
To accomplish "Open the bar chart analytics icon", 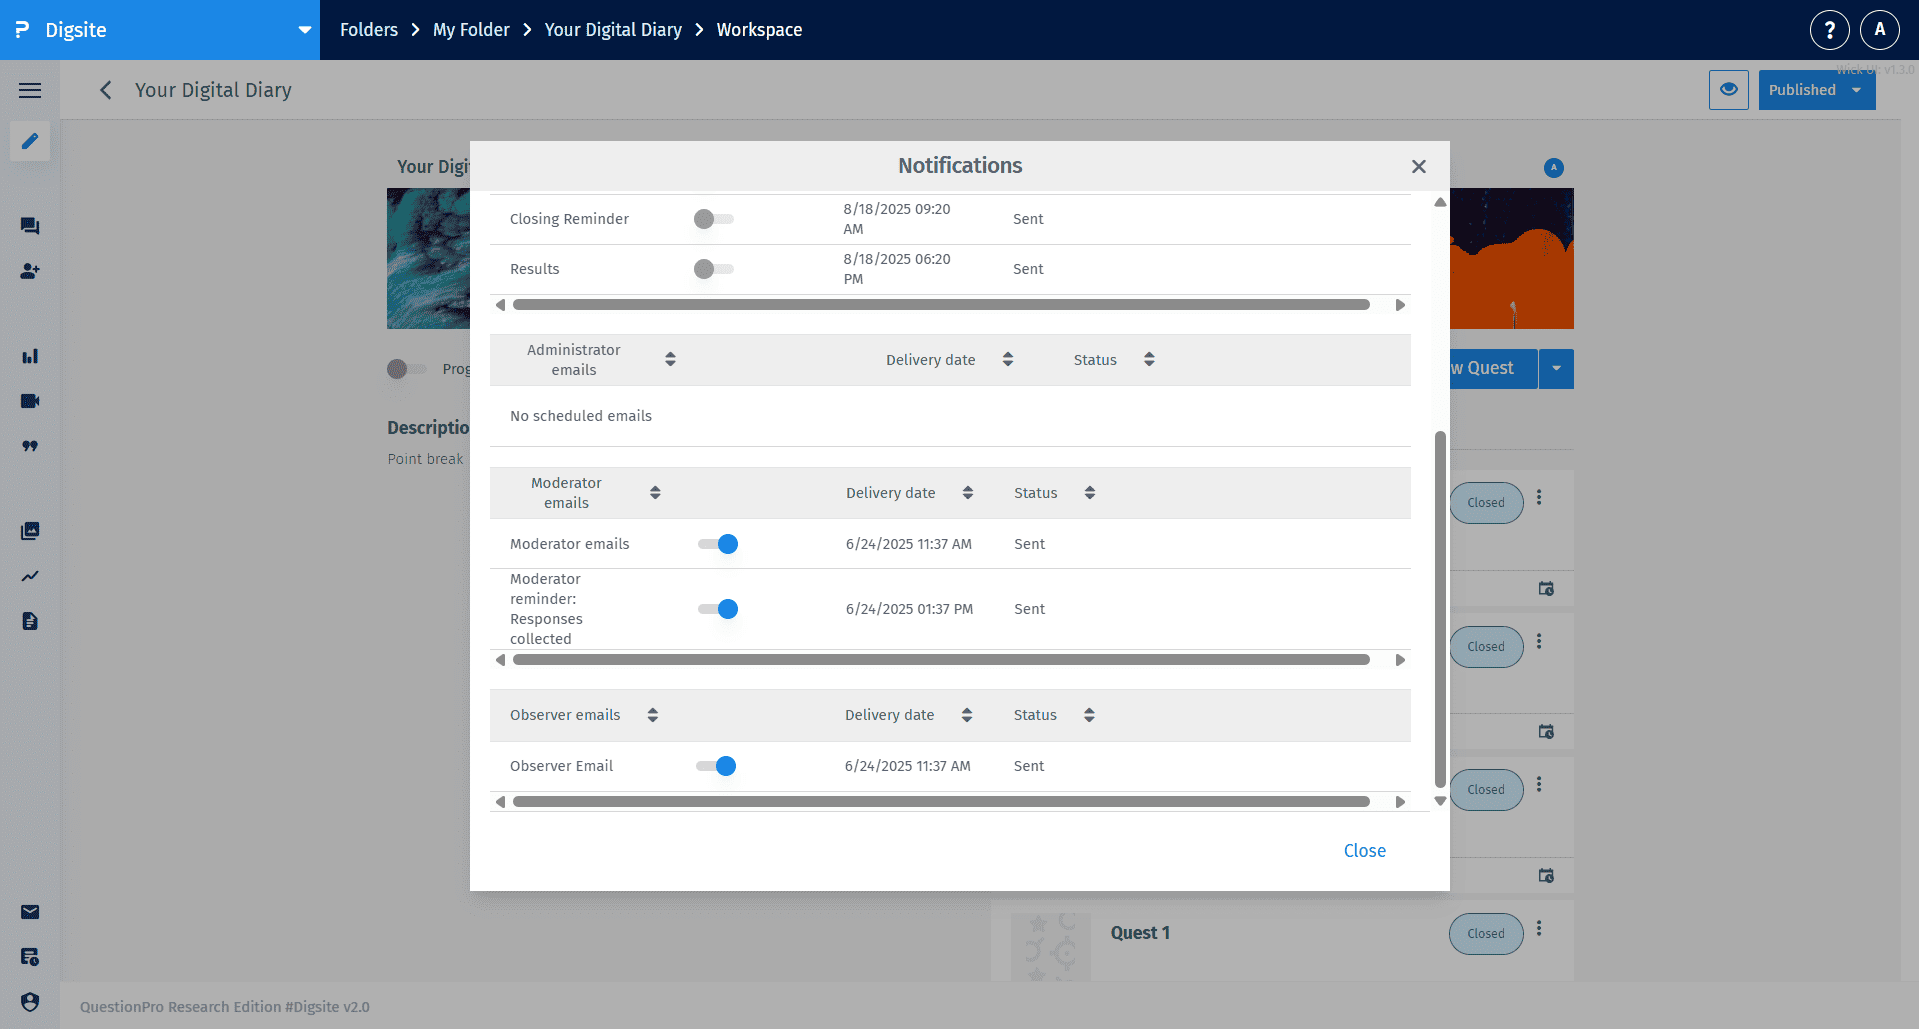I will click(x=30, y=356).
